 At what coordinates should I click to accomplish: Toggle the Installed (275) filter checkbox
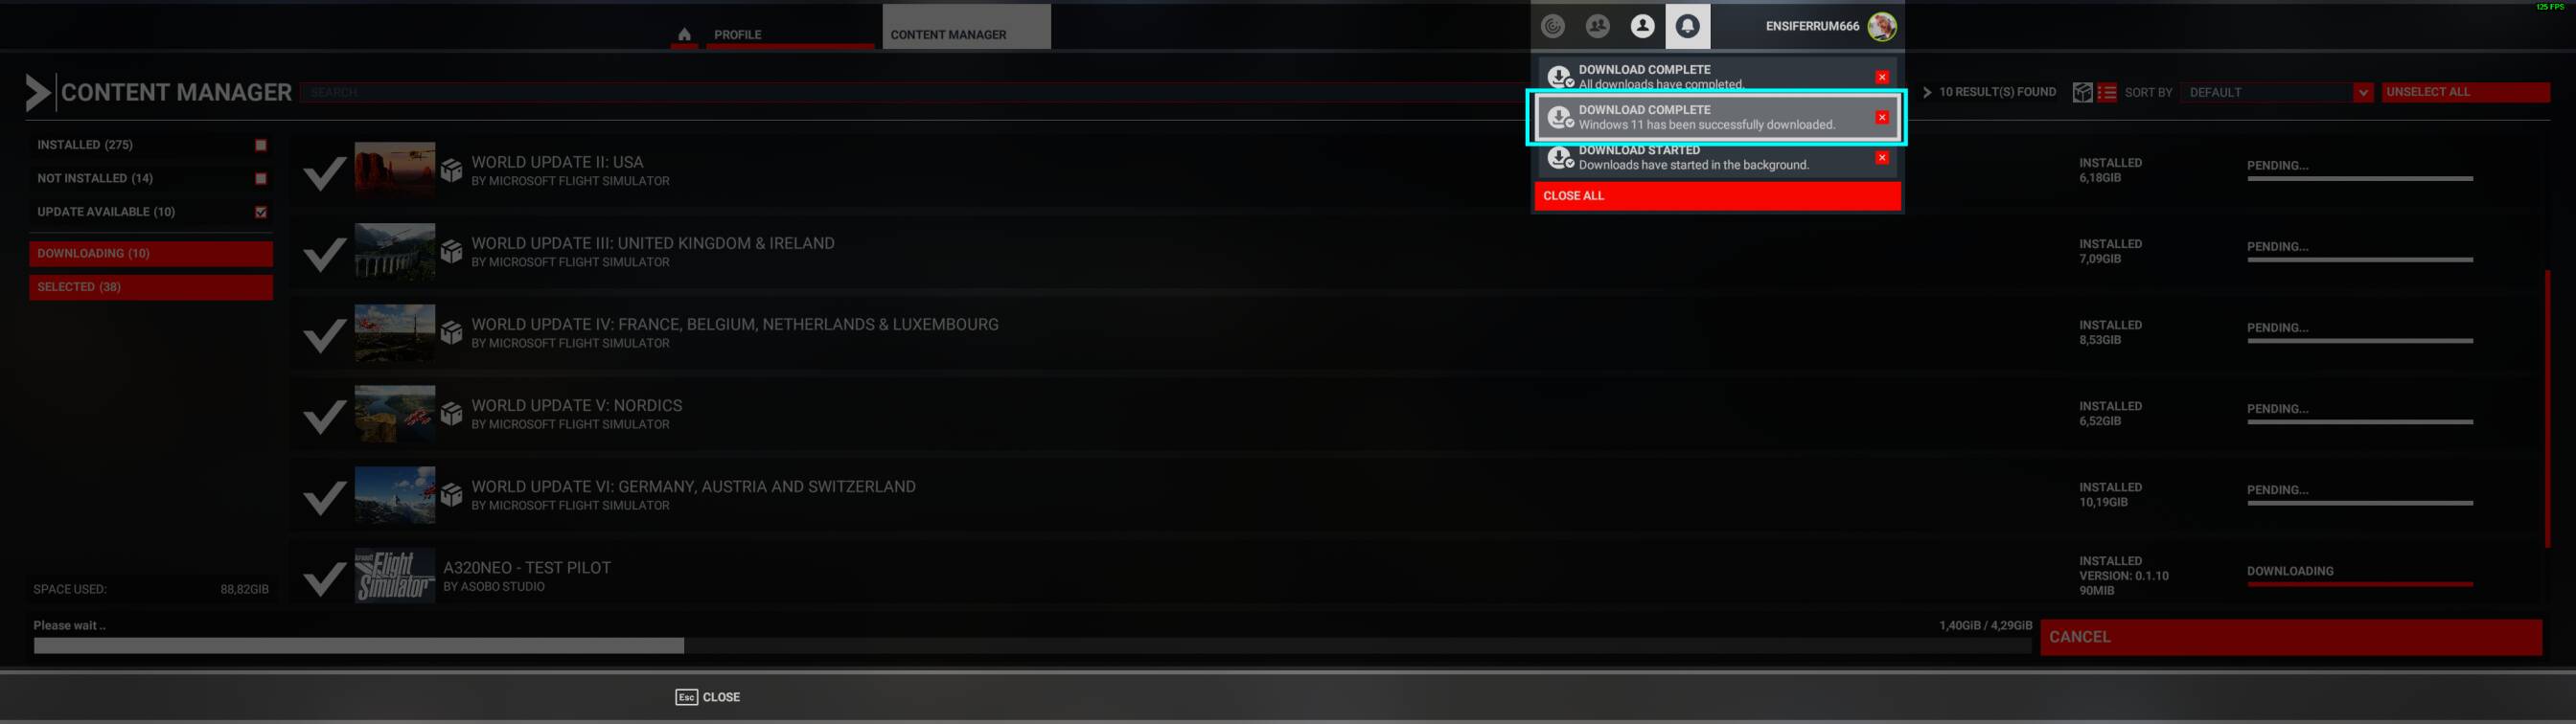pyautogui.click(x=261, y=145)
